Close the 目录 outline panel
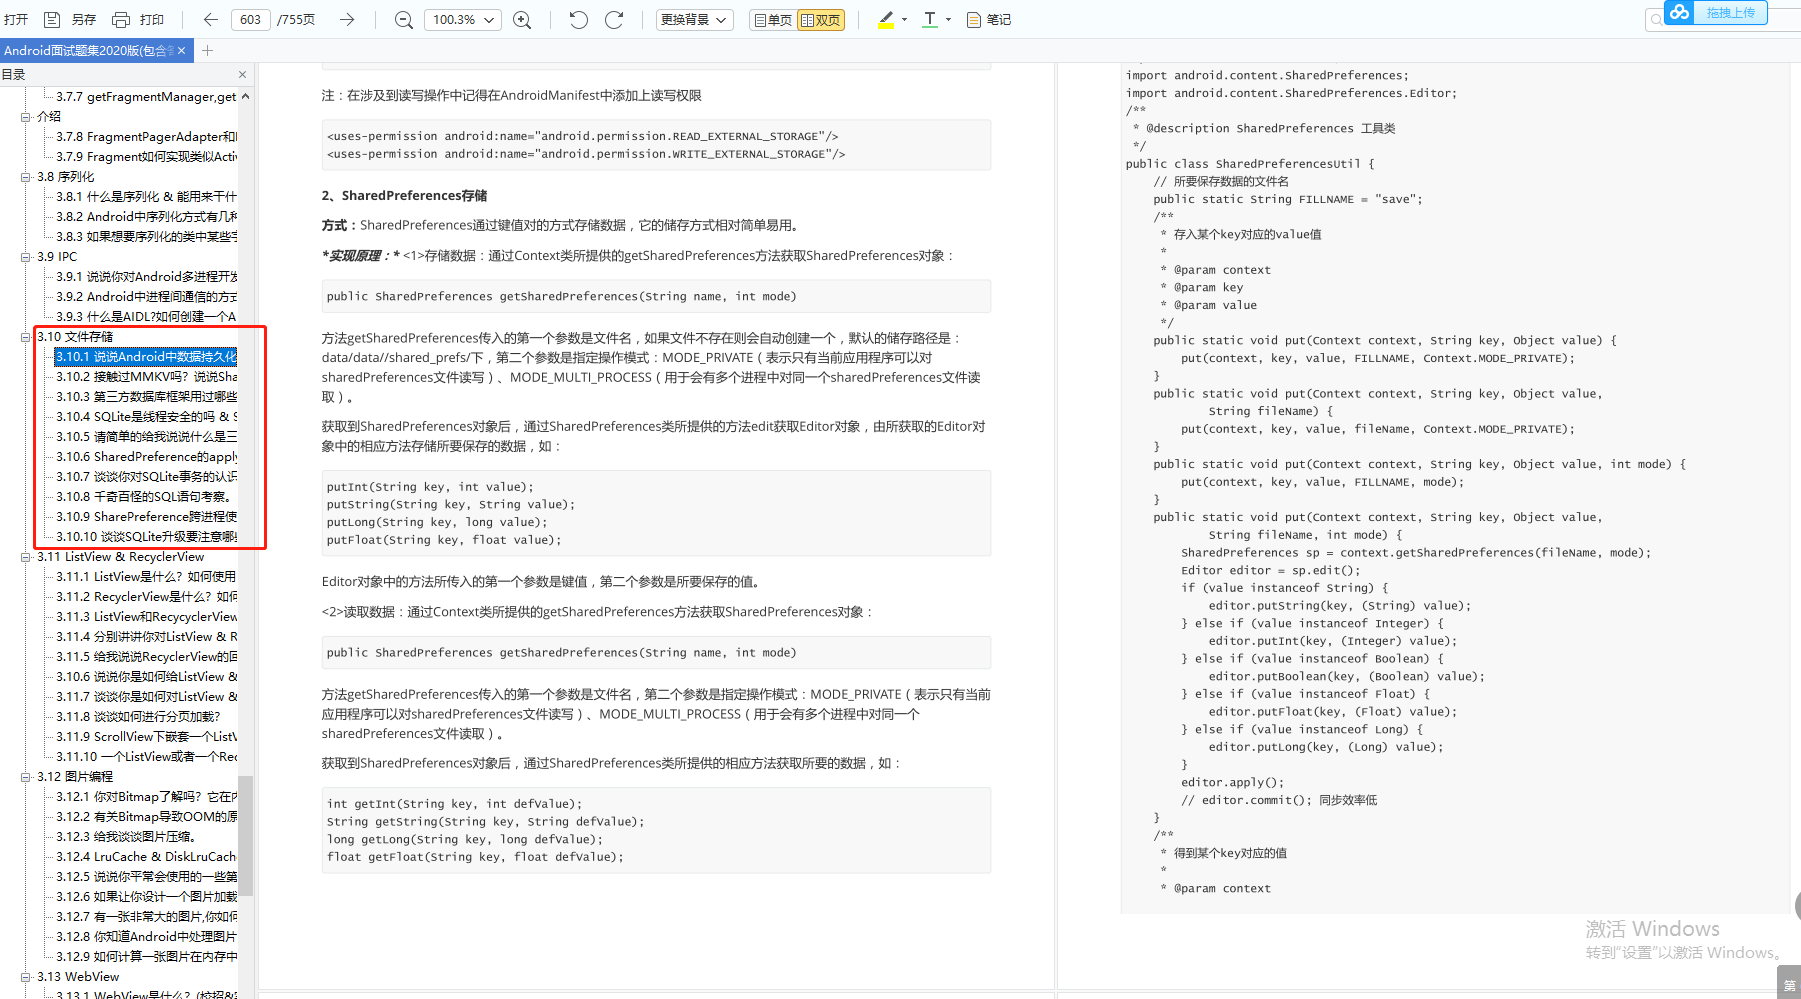 click(x=242, y=74)
